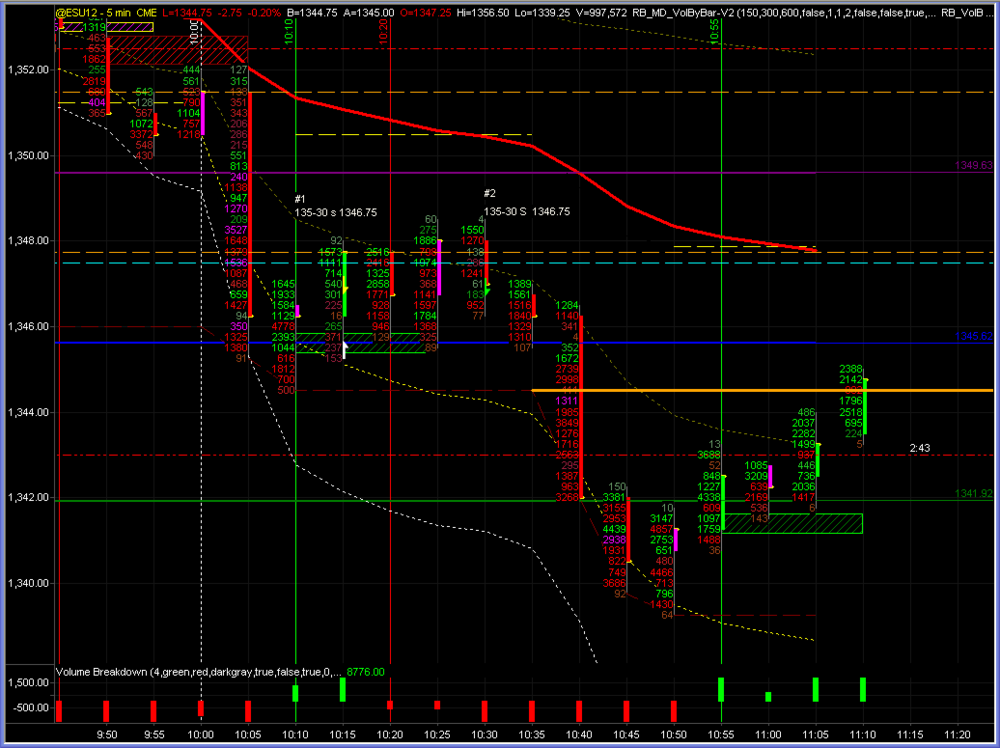The image size is (1000, 748).
Task: Select the 4778 volume cell
Action: click(283, 326)
